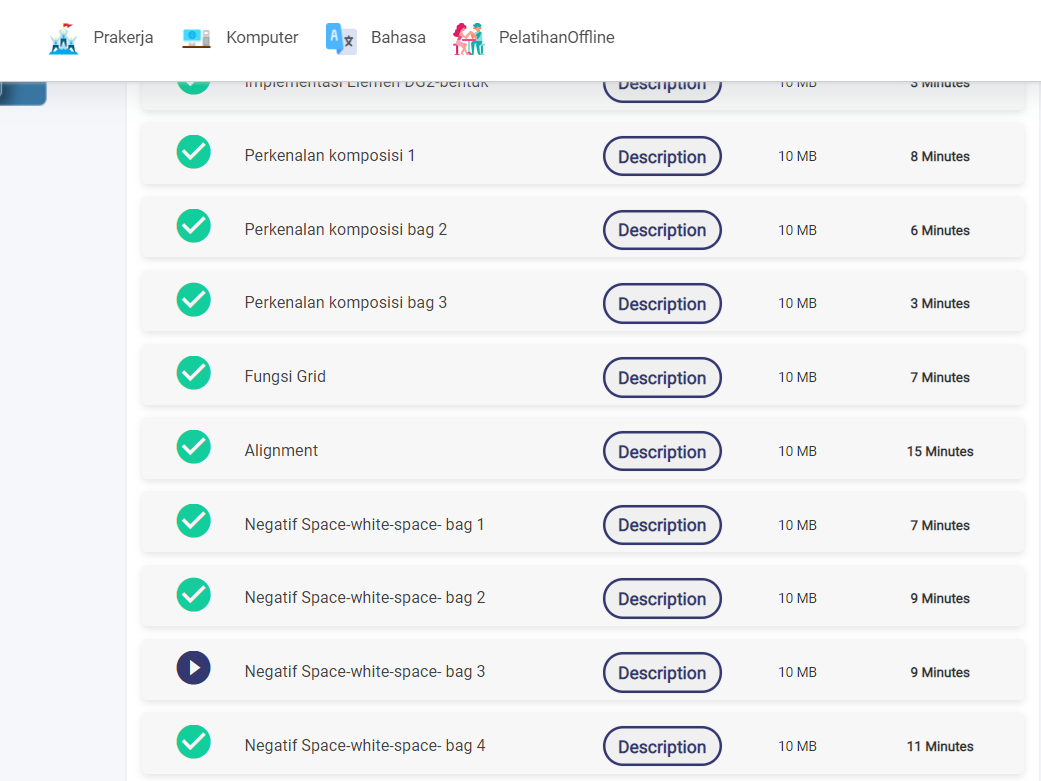Play Negatif Space-white-space- bag 3 video
The width and height of the screenshot is (1041, 781).
194,668
